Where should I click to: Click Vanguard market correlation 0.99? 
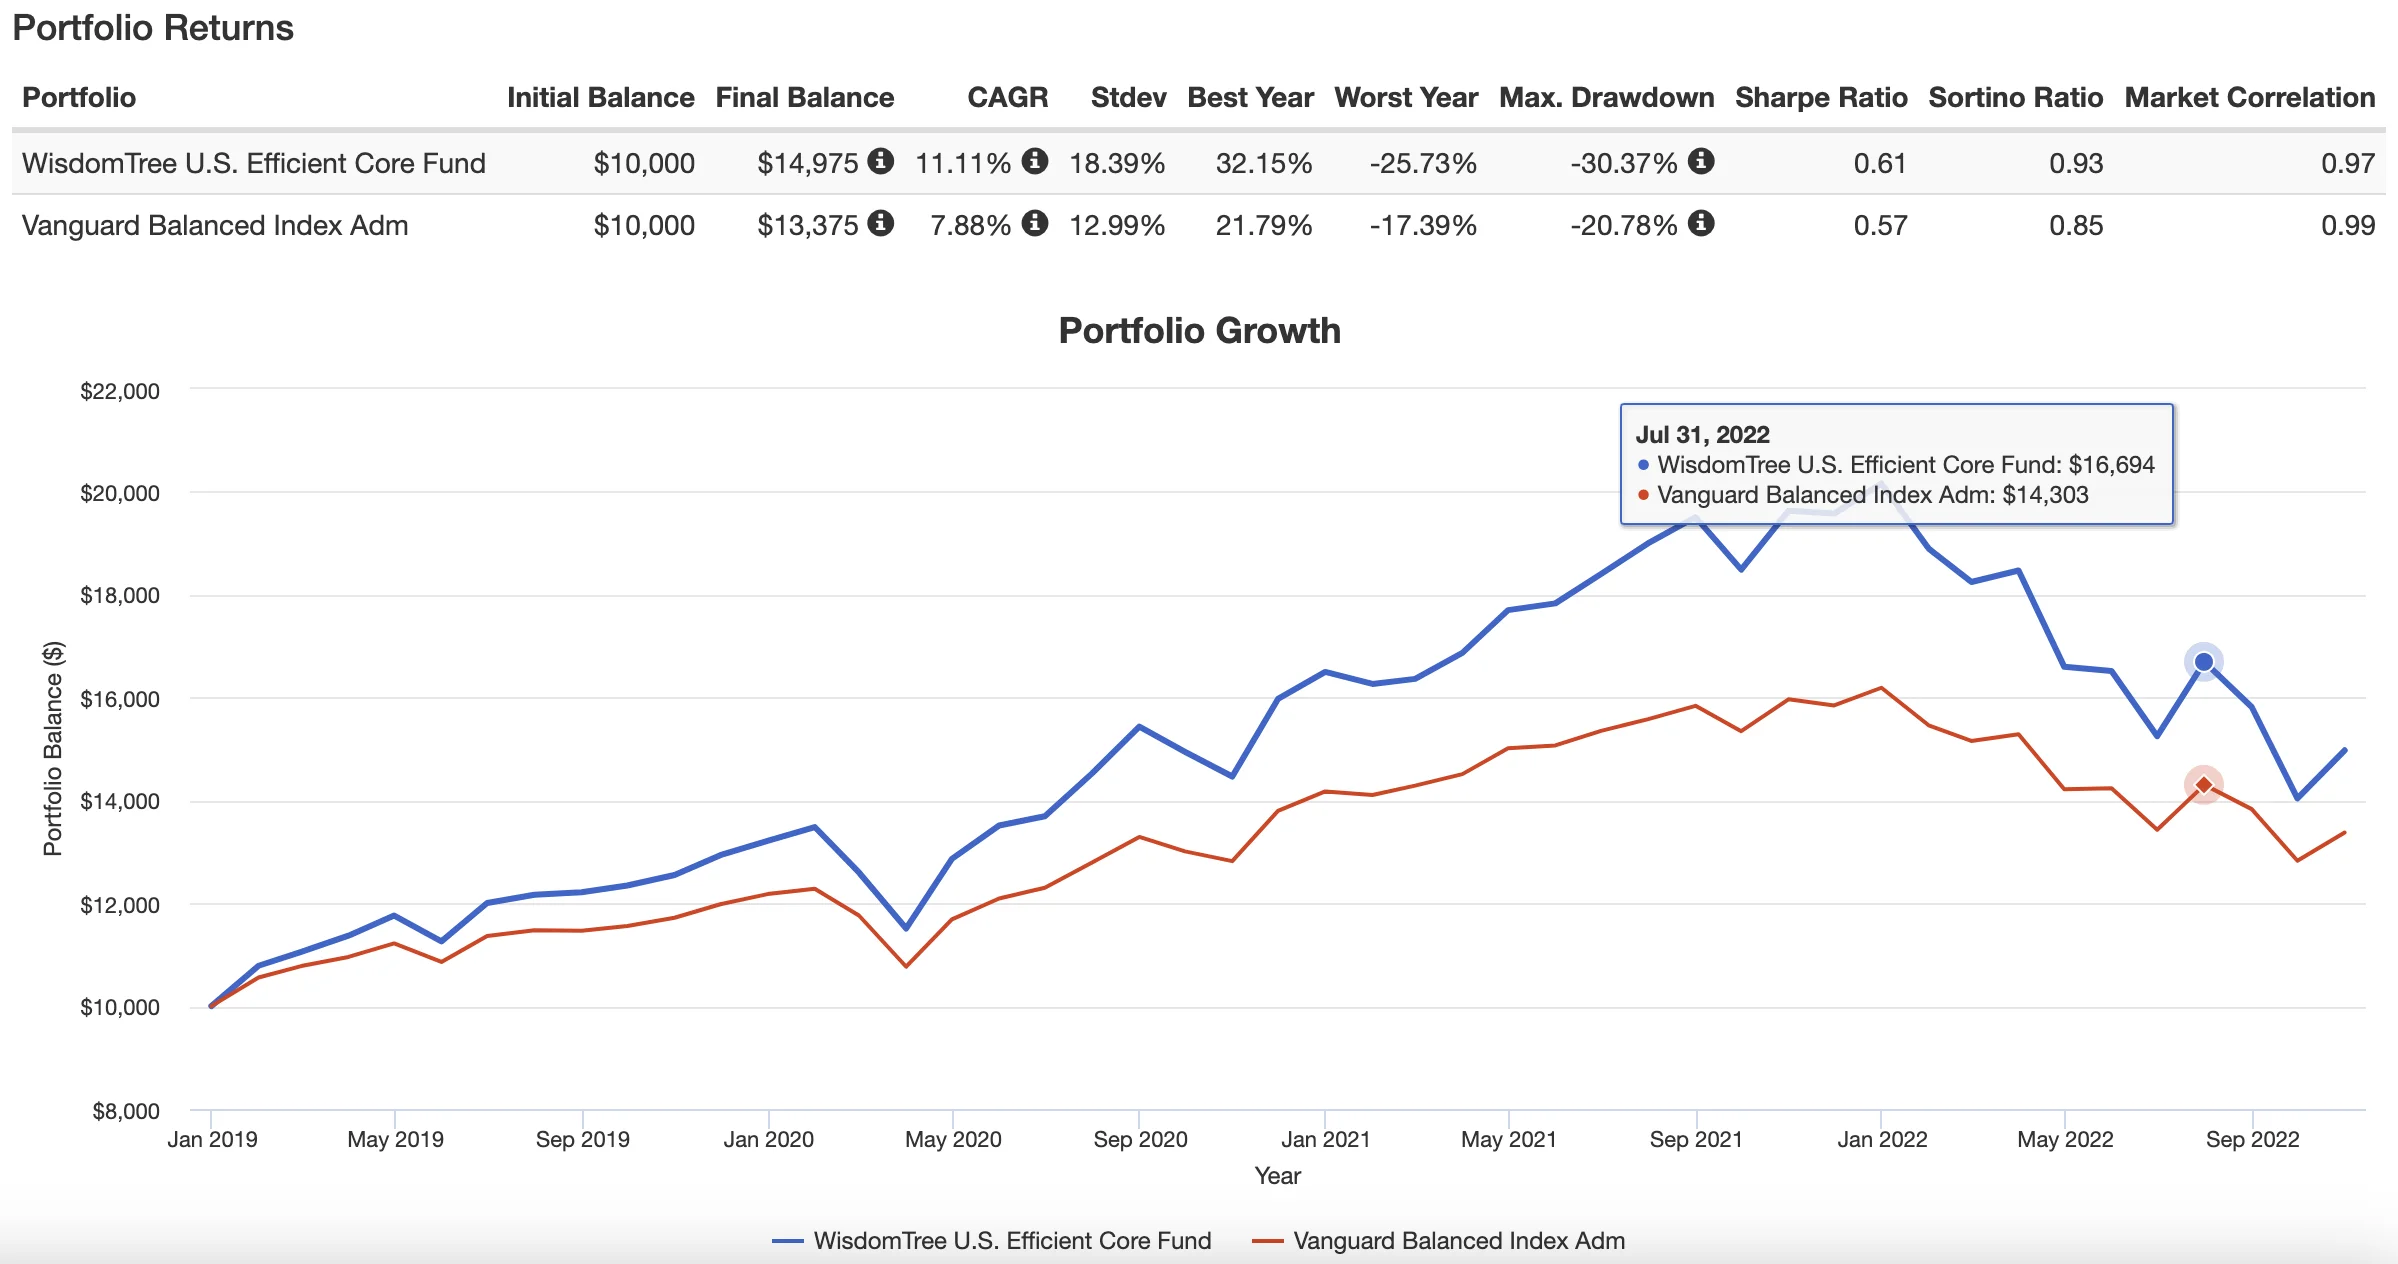point(2348,225)
